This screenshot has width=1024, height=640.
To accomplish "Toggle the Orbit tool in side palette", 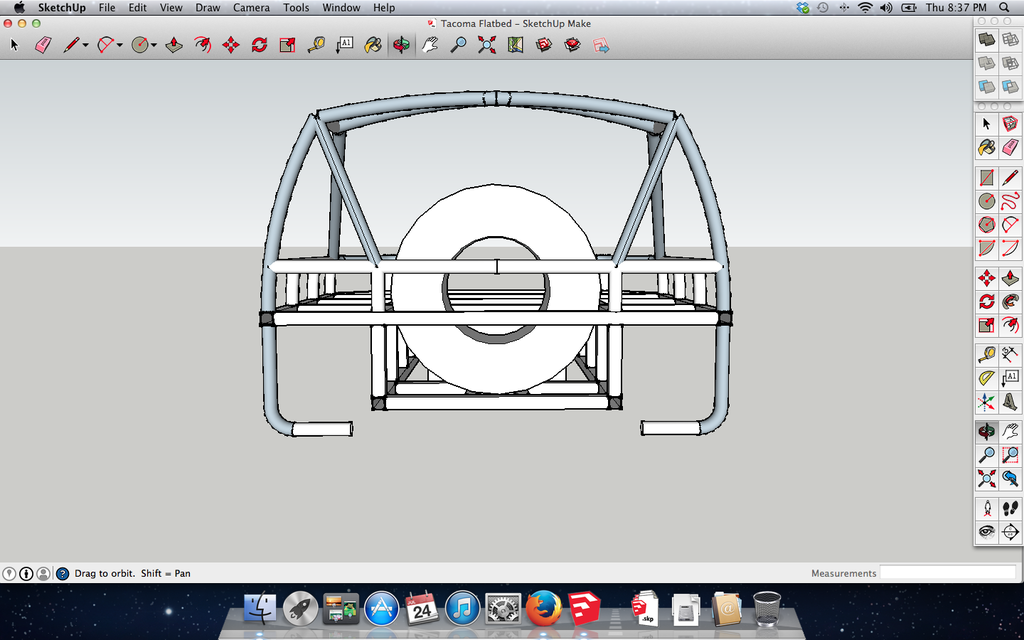I will 987,431.
